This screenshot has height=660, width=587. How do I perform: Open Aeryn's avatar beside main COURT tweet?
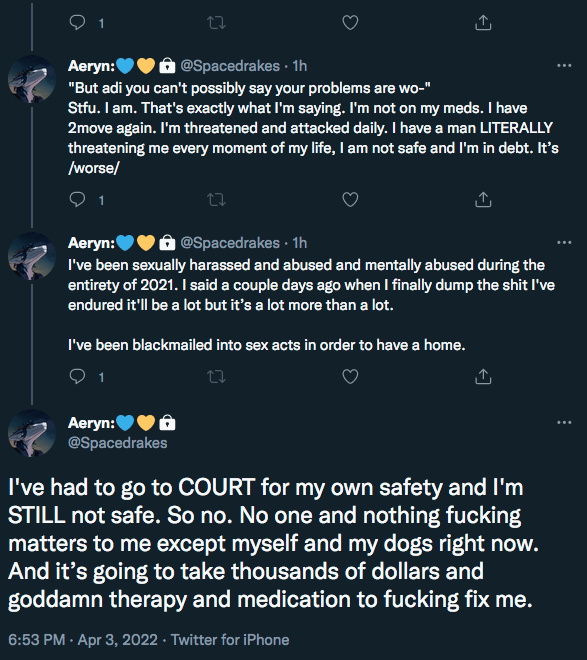click(x=32, y=433)
